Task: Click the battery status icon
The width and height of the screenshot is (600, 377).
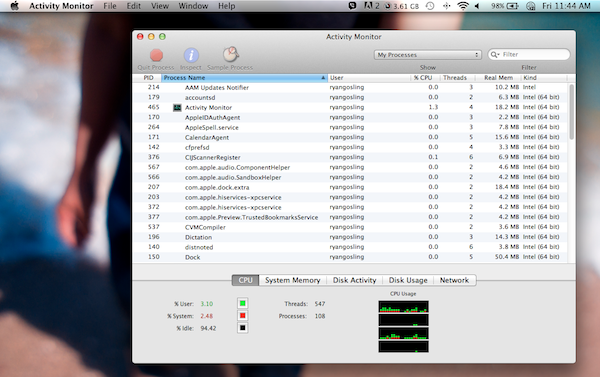Action: tap(512, 6)
